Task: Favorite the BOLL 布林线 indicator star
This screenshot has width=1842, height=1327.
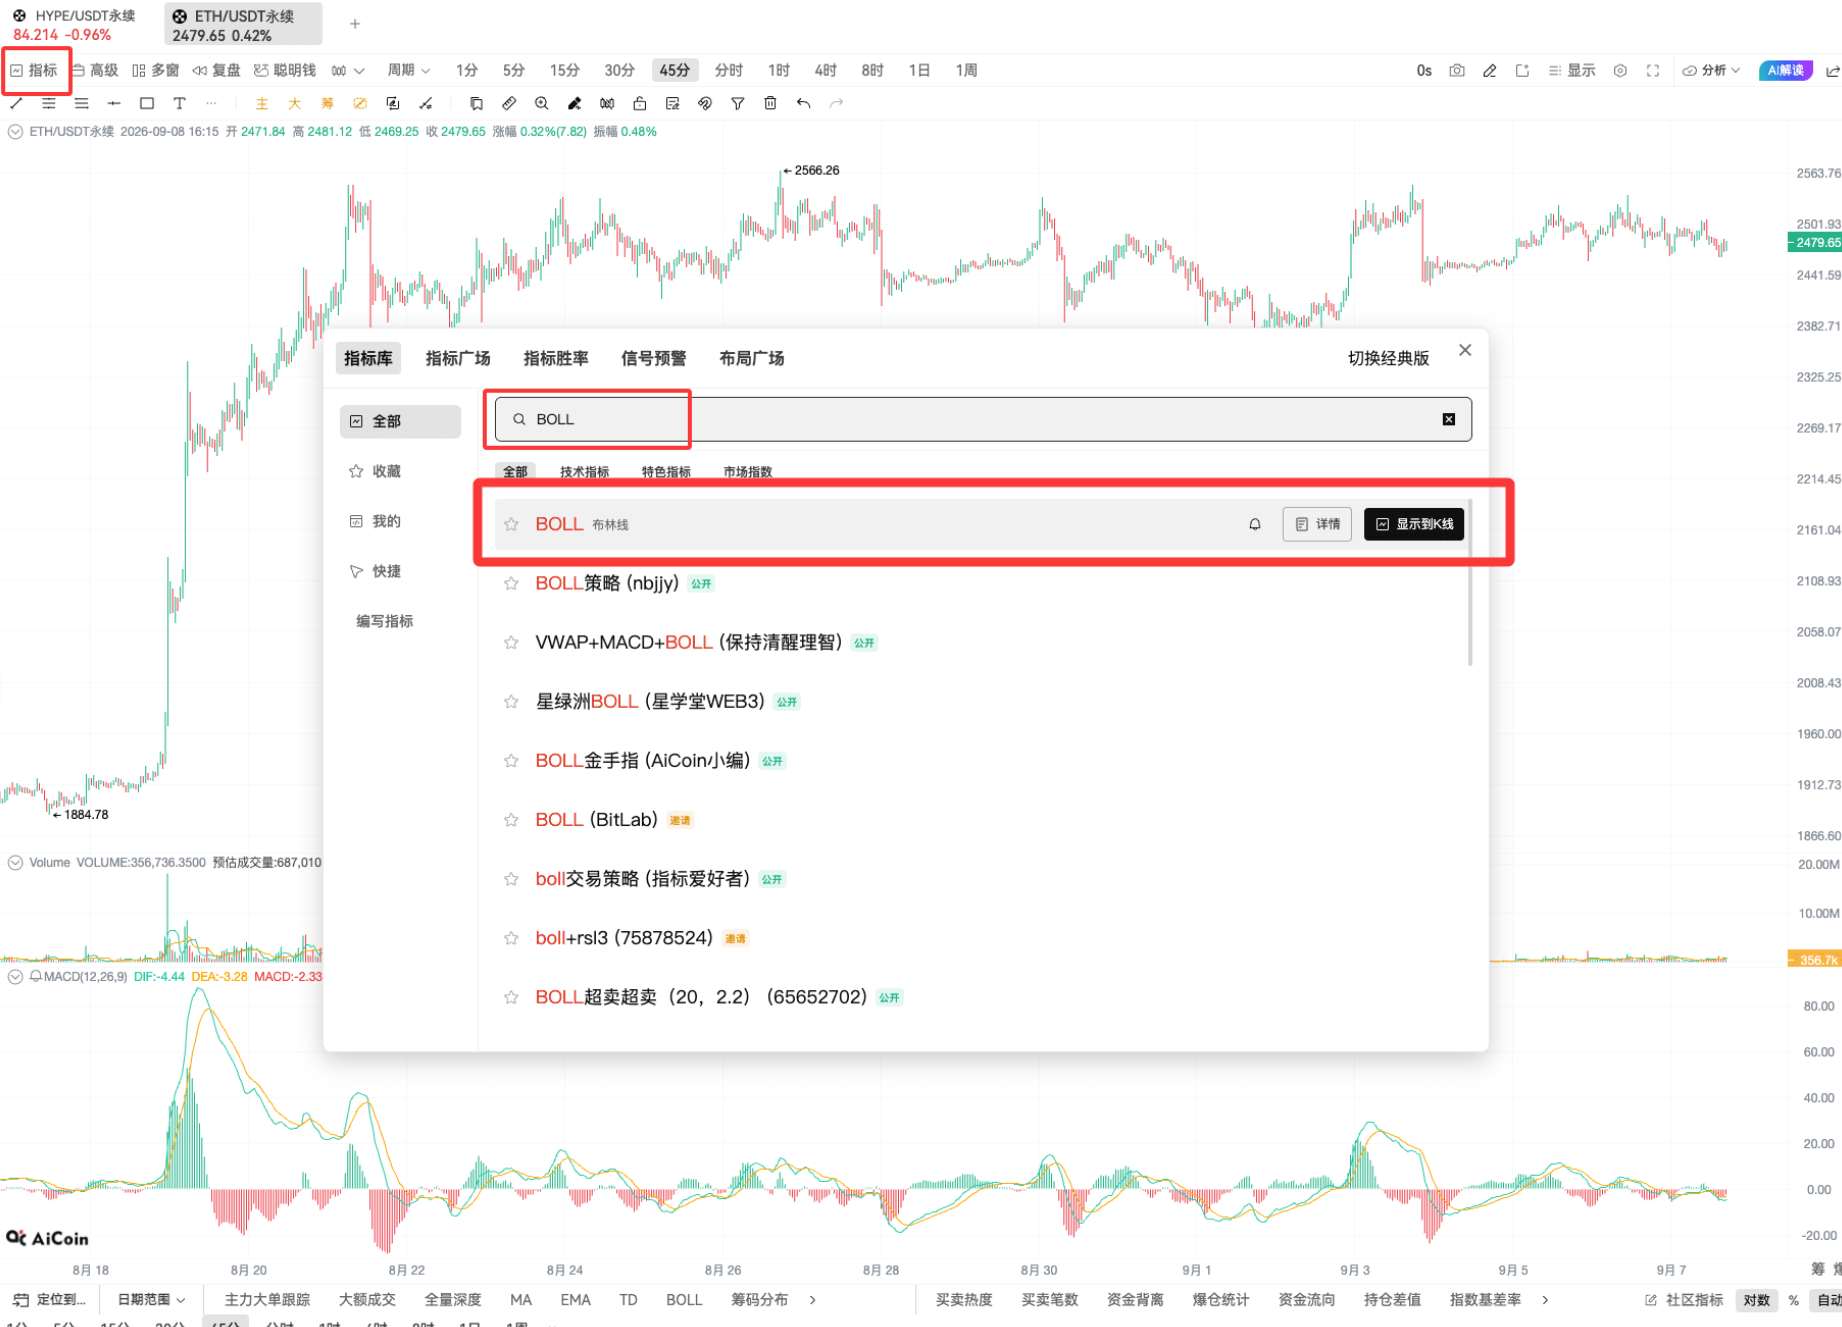Action: click(511, 524)
